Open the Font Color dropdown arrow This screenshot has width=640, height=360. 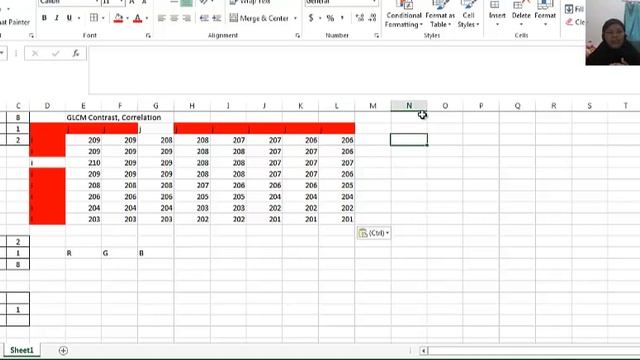147,18
